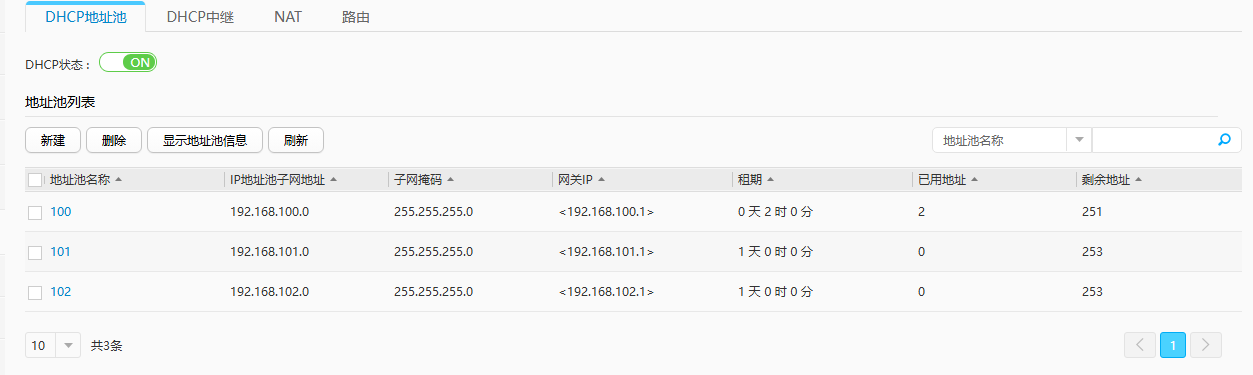This screenshot has width=1253, height=375.
Task: Toggle the DHCP状态 ON switch
Action: [x=128, y=62]
